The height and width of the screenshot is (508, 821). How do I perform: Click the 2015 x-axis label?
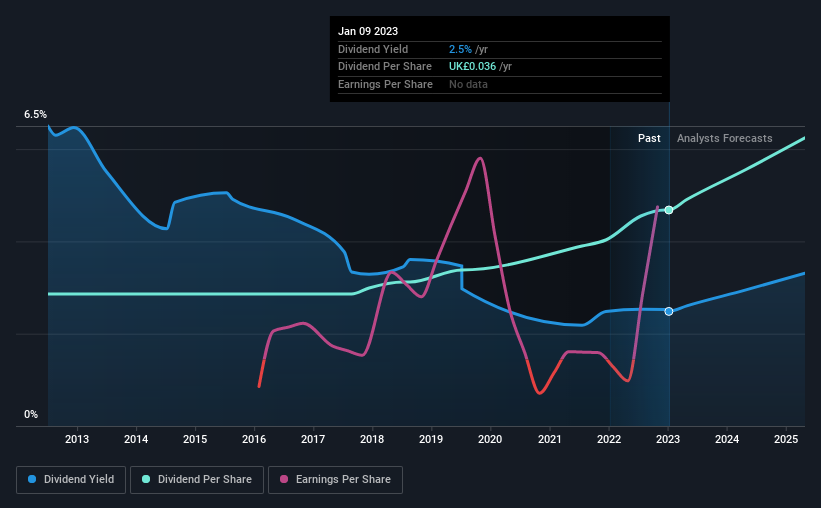(195, 439)
